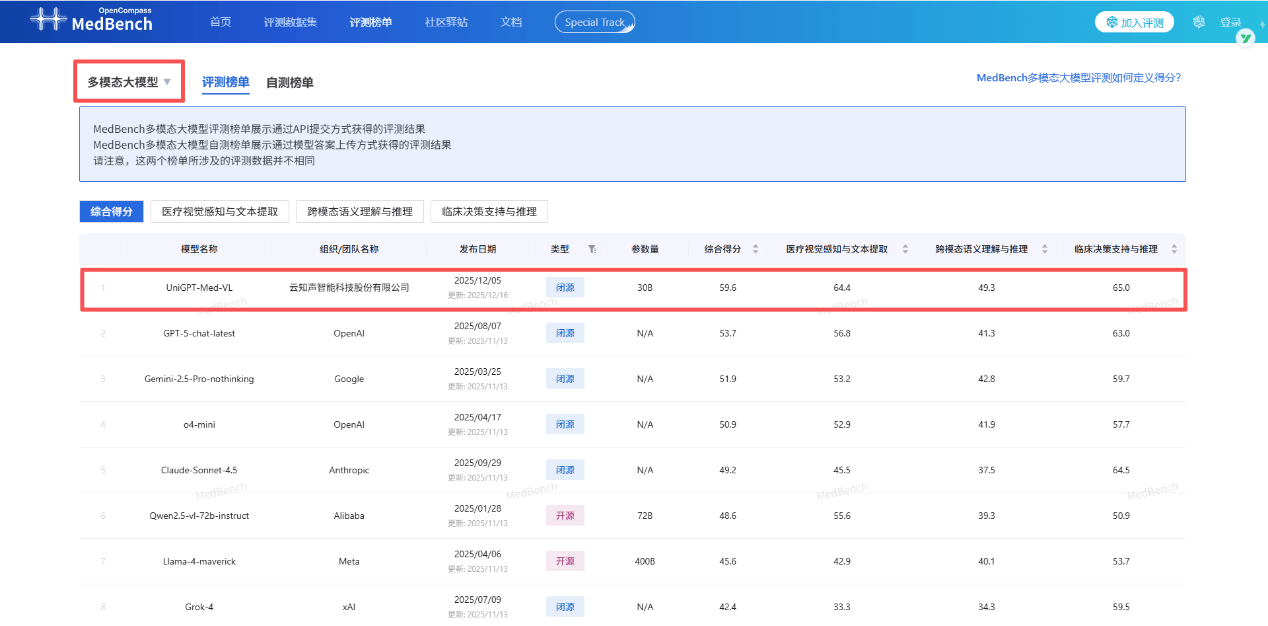Click the 开源 tag on the Qwen2.5 row
1268x626 pixels.
(x=565, y=515)
